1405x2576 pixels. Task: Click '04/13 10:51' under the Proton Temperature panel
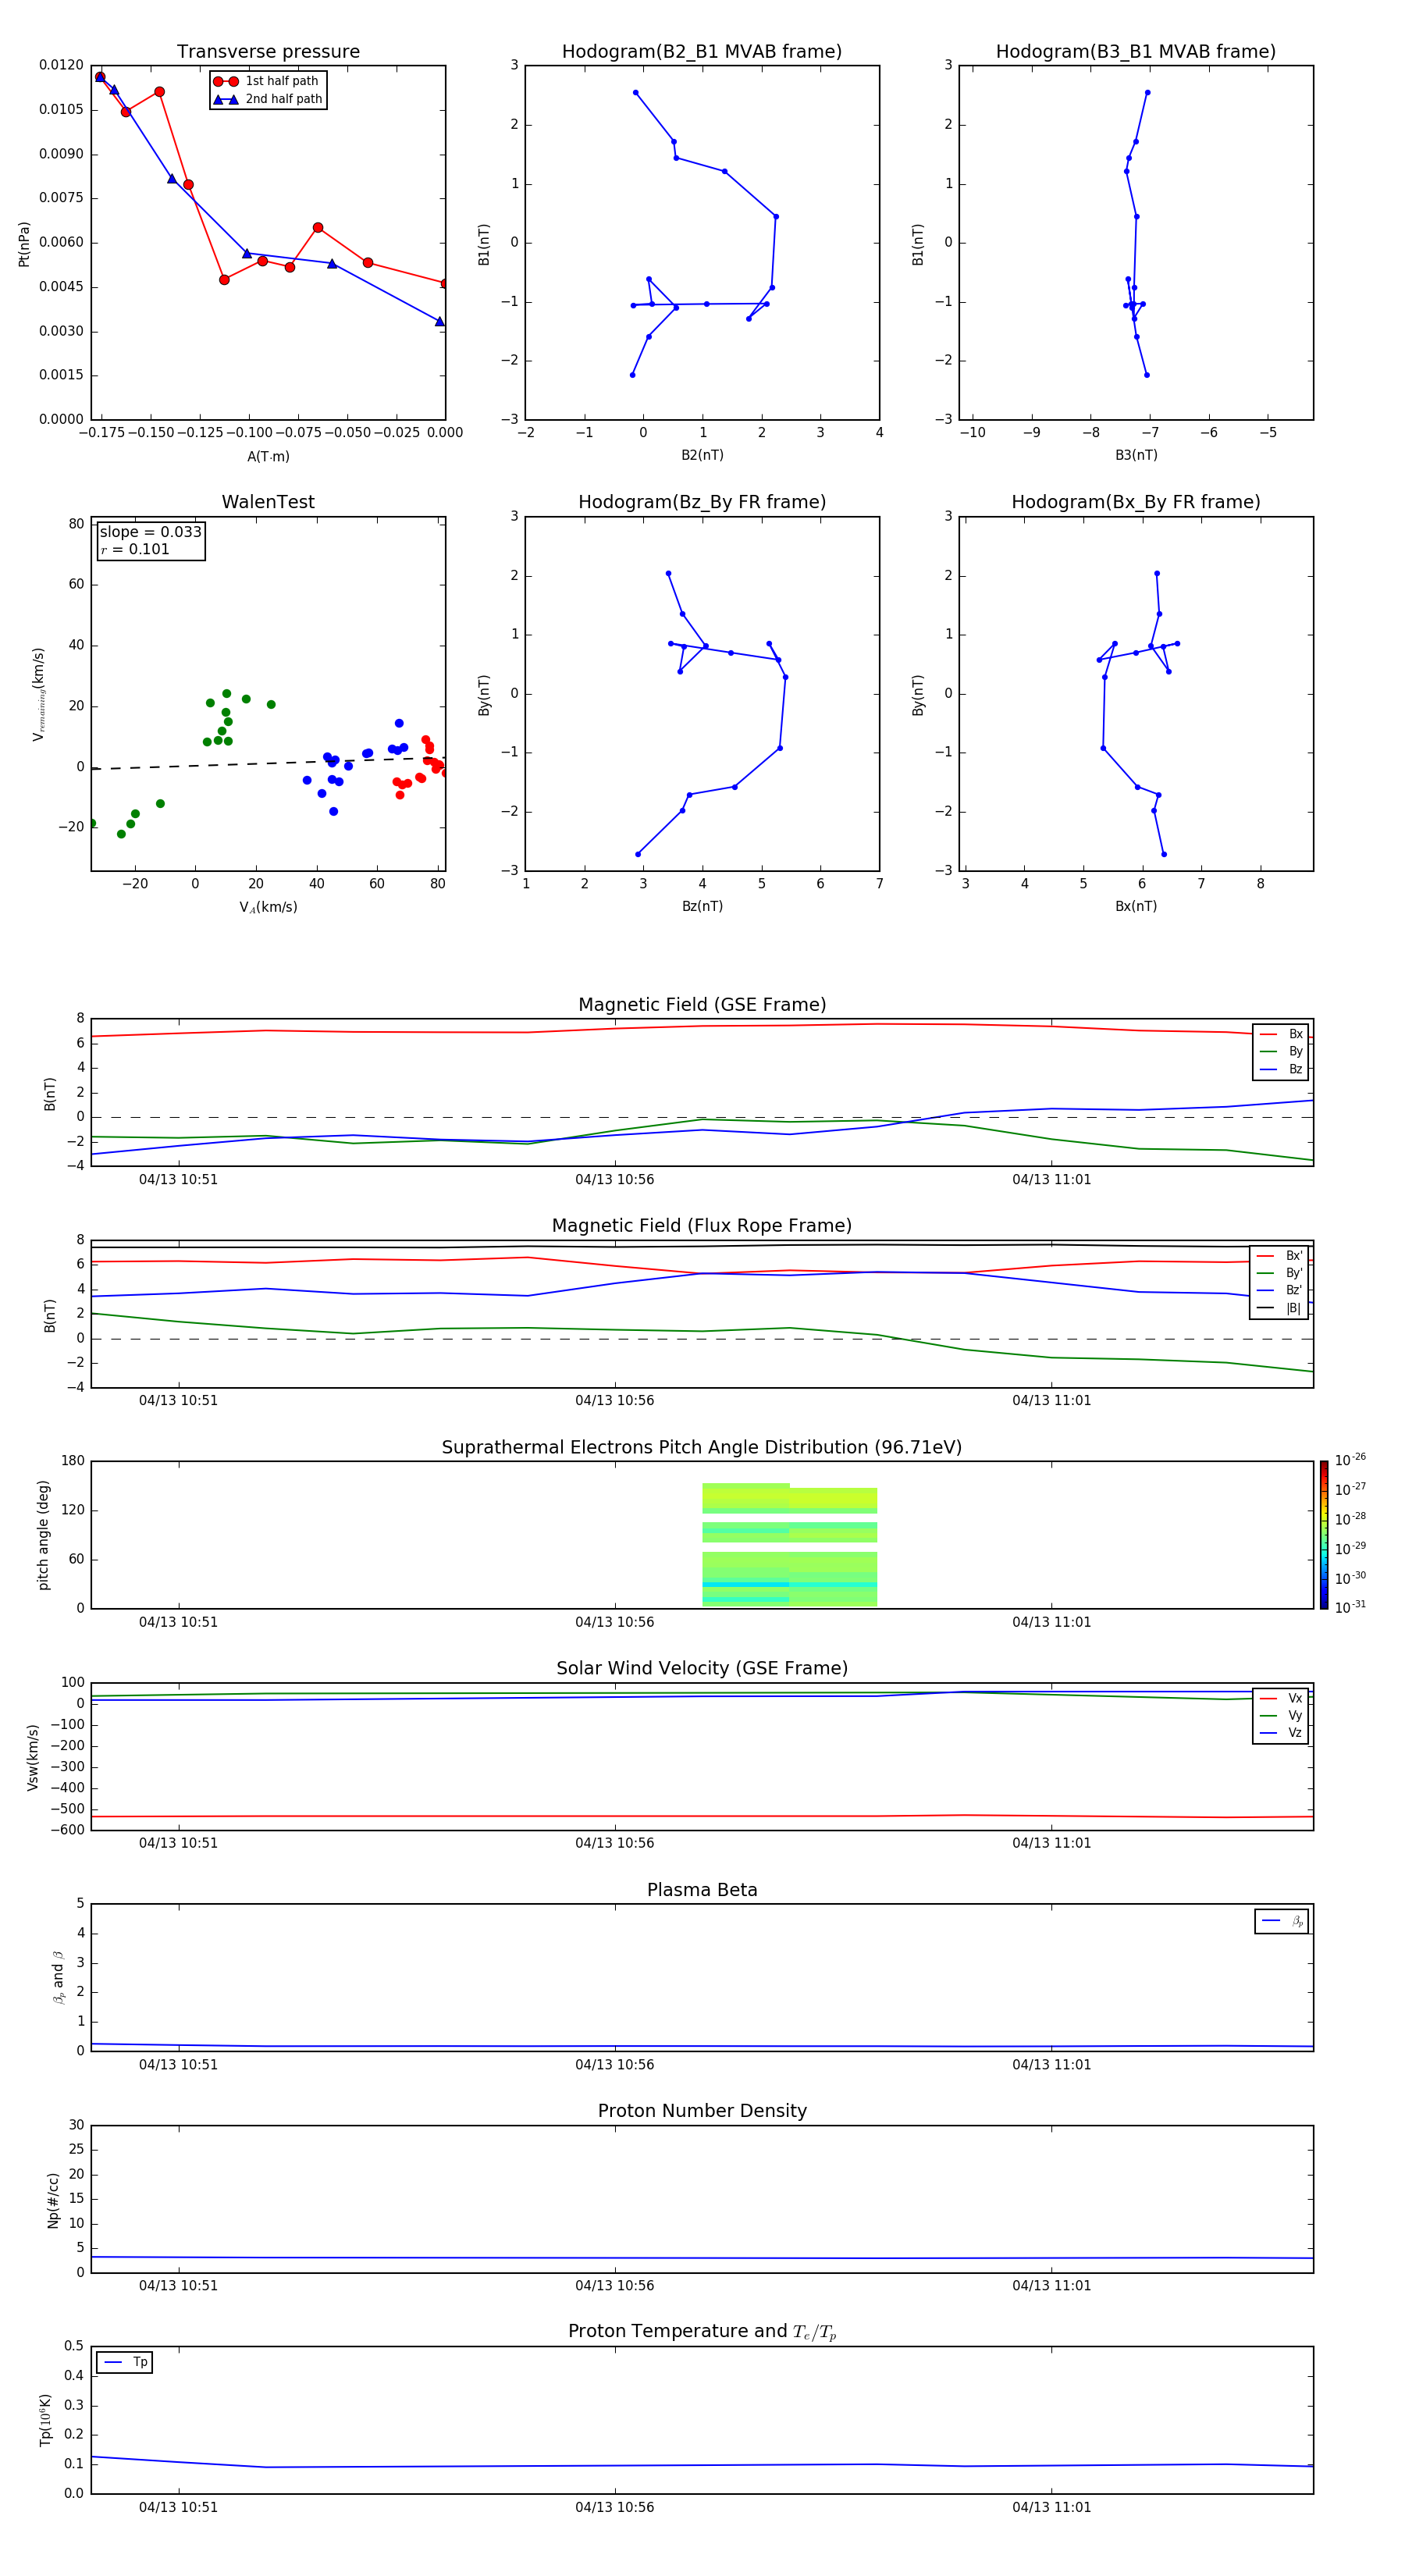pos(178,2507)
